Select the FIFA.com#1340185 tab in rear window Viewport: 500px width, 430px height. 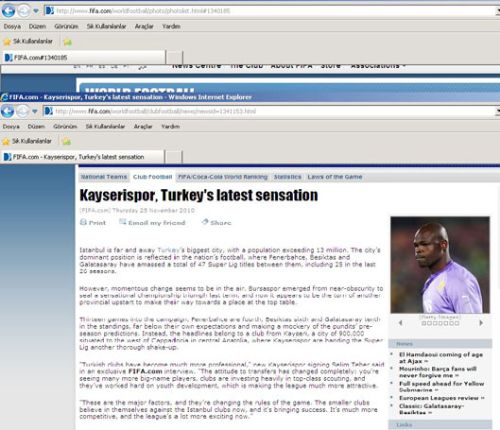coord(84,57)
